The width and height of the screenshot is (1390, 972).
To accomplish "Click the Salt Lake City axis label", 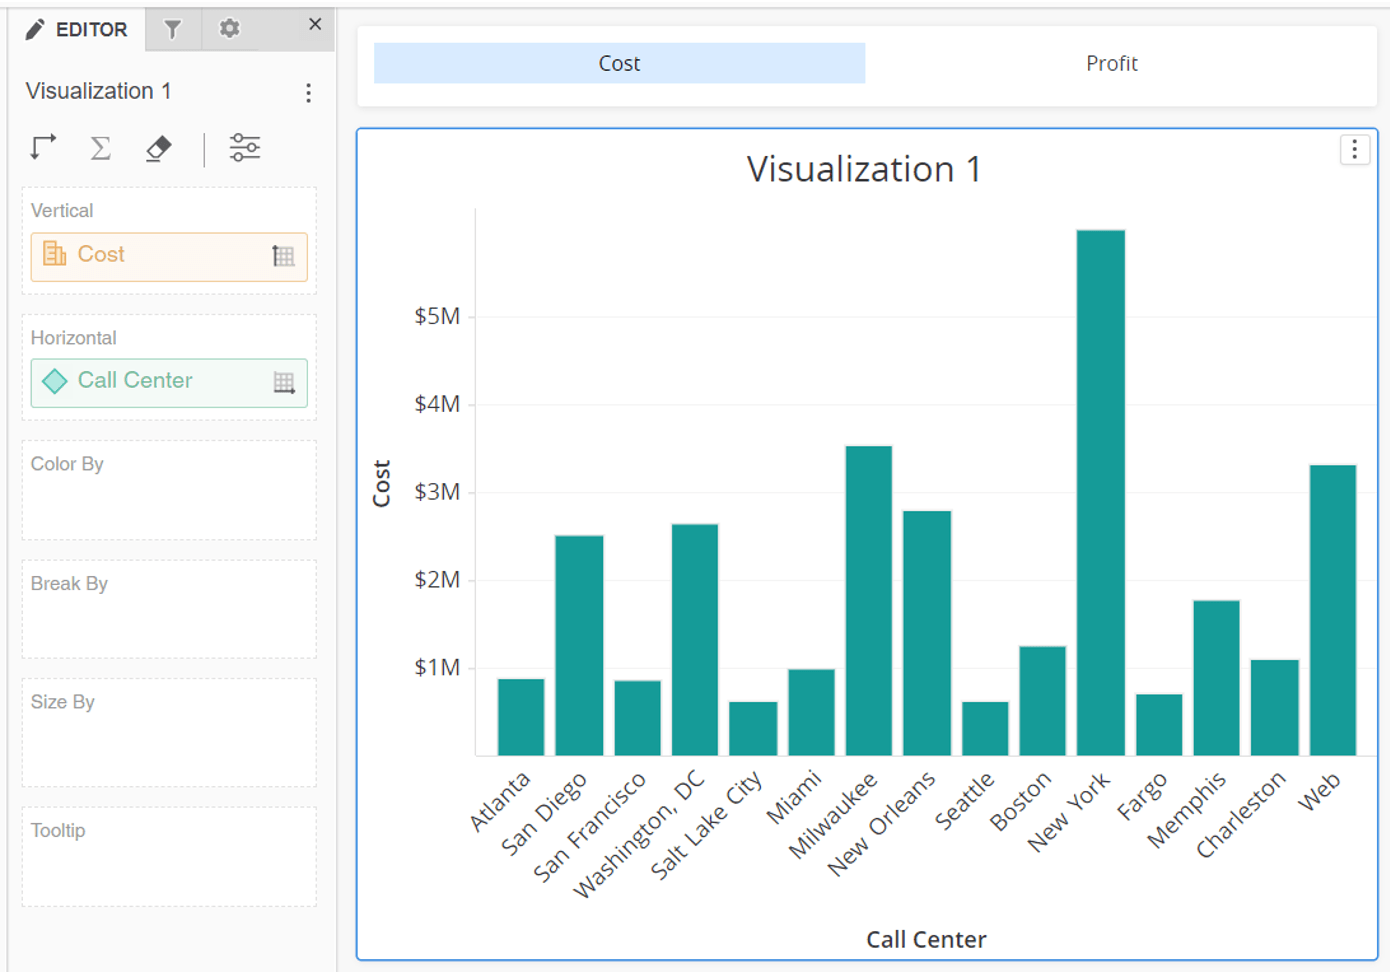I will 706,825.
